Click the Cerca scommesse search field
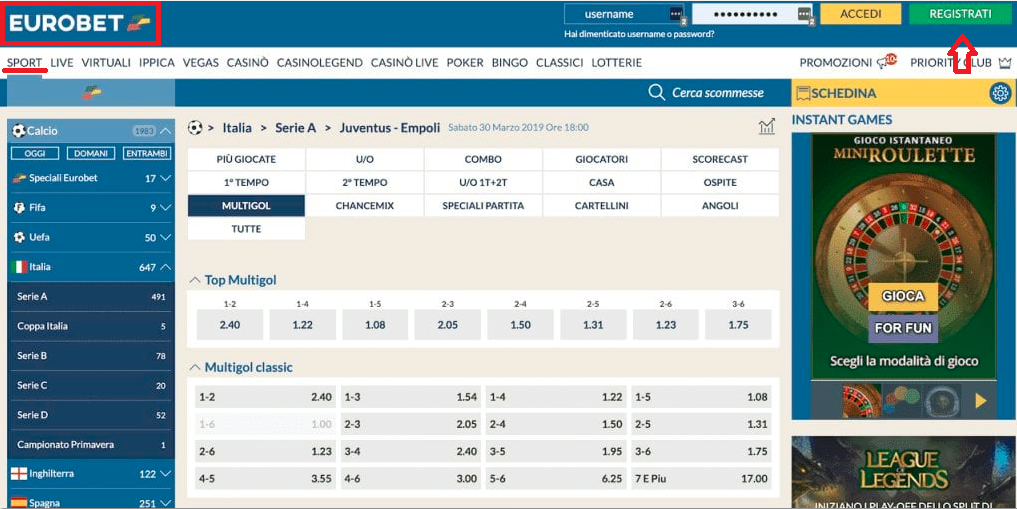 (x=718, y=93)
